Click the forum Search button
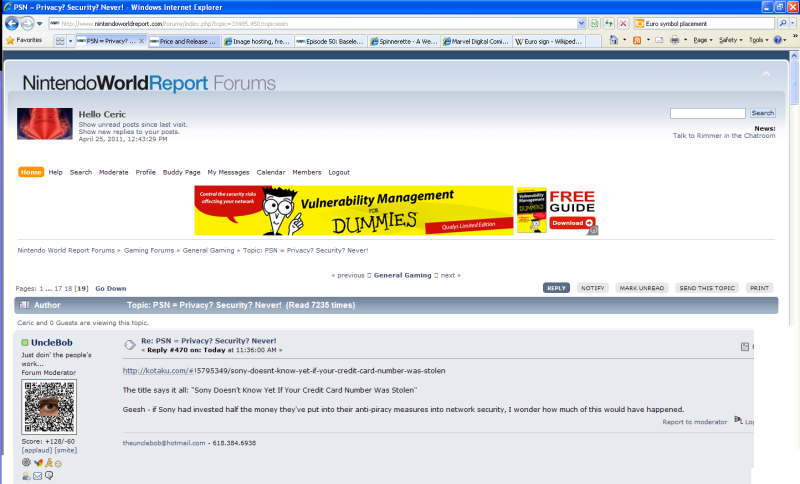The height and width of the screenshot is (484, 800). click(x=762, y=113)
